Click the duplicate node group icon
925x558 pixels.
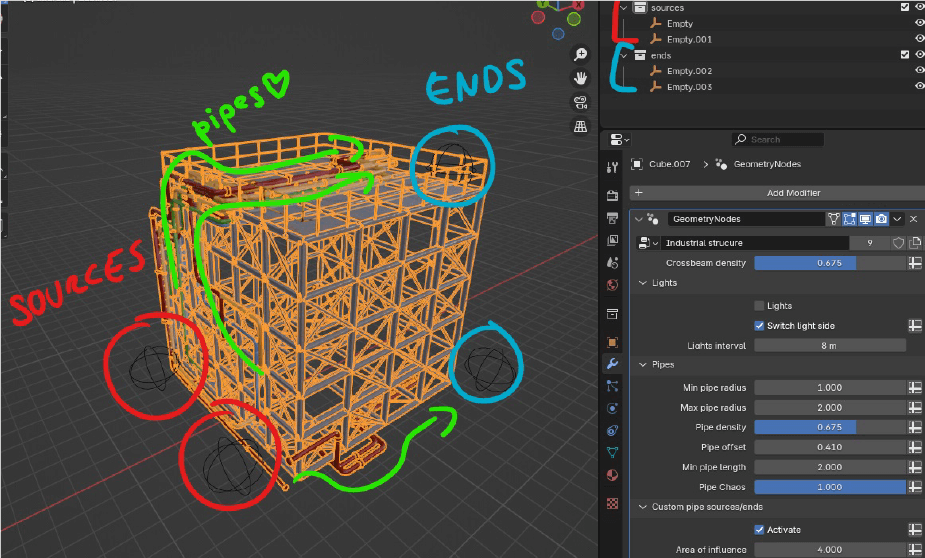(915, 243)
